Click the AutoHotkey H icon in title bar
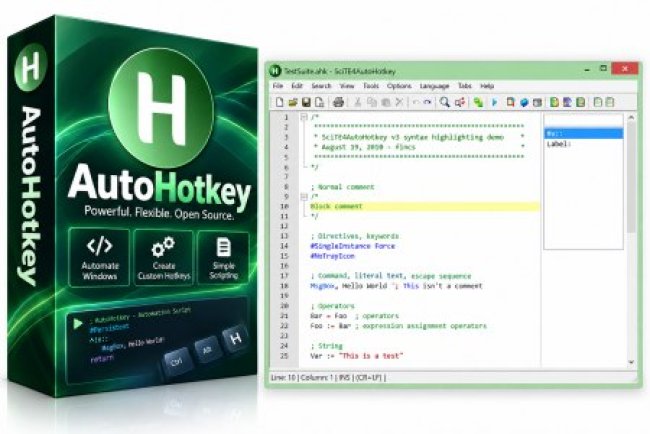The height and width of the screenshot is (434, 650). [275, 71]
